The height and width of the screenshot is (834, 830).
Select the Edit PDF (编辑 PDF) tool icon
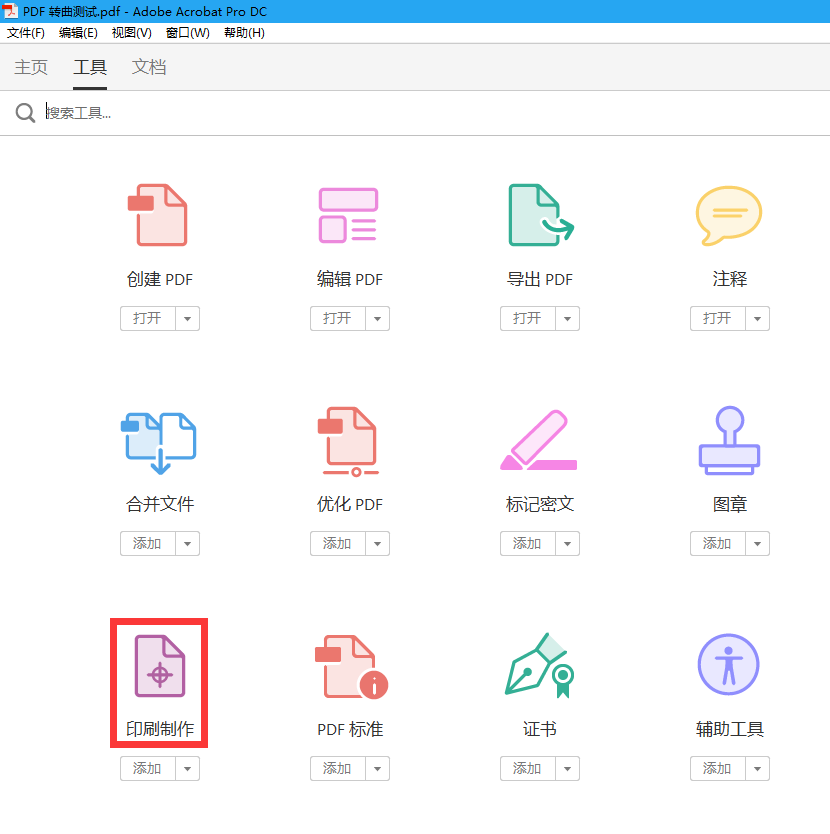pos(348,215)
